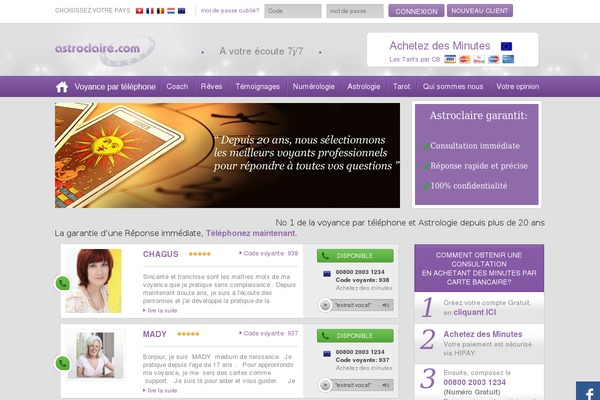This screenshot has width=600, height=400.
Task: Click Chagus DISPONIBLE button
Action: (355, 256)
